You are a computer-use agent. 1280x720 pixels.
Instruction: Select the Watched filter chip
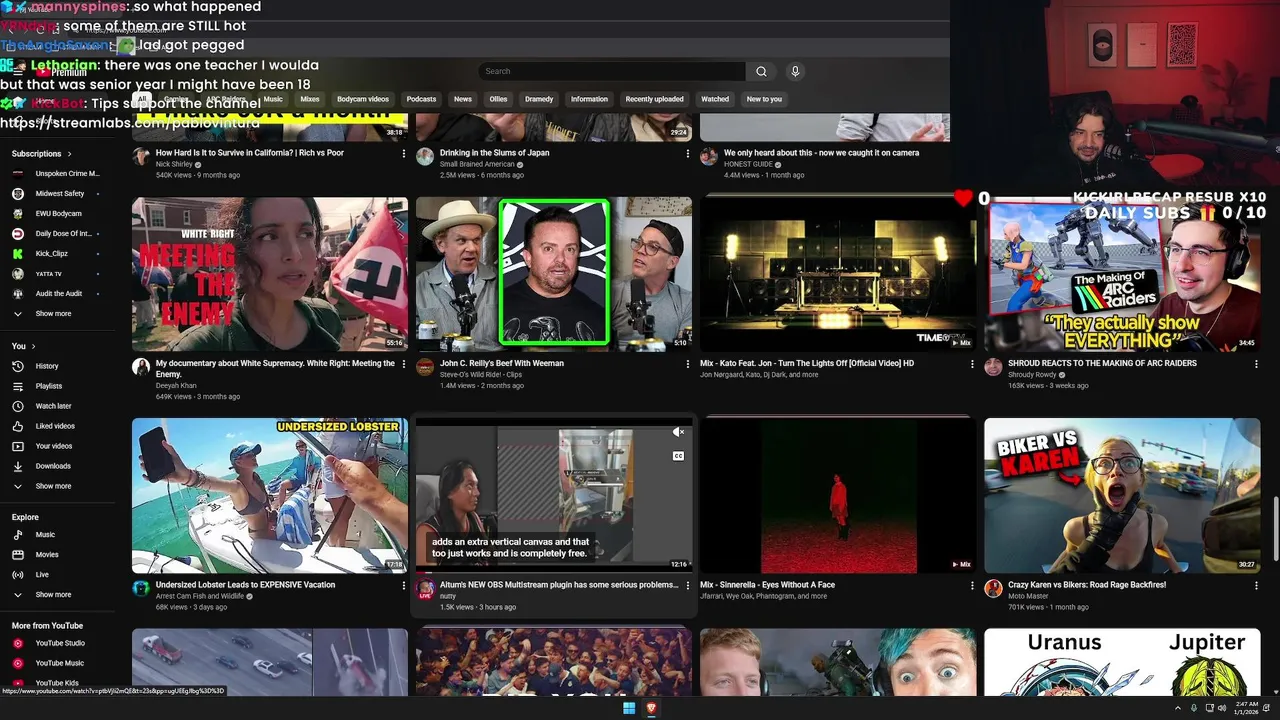pyautogui.click(x=715, y=99)
